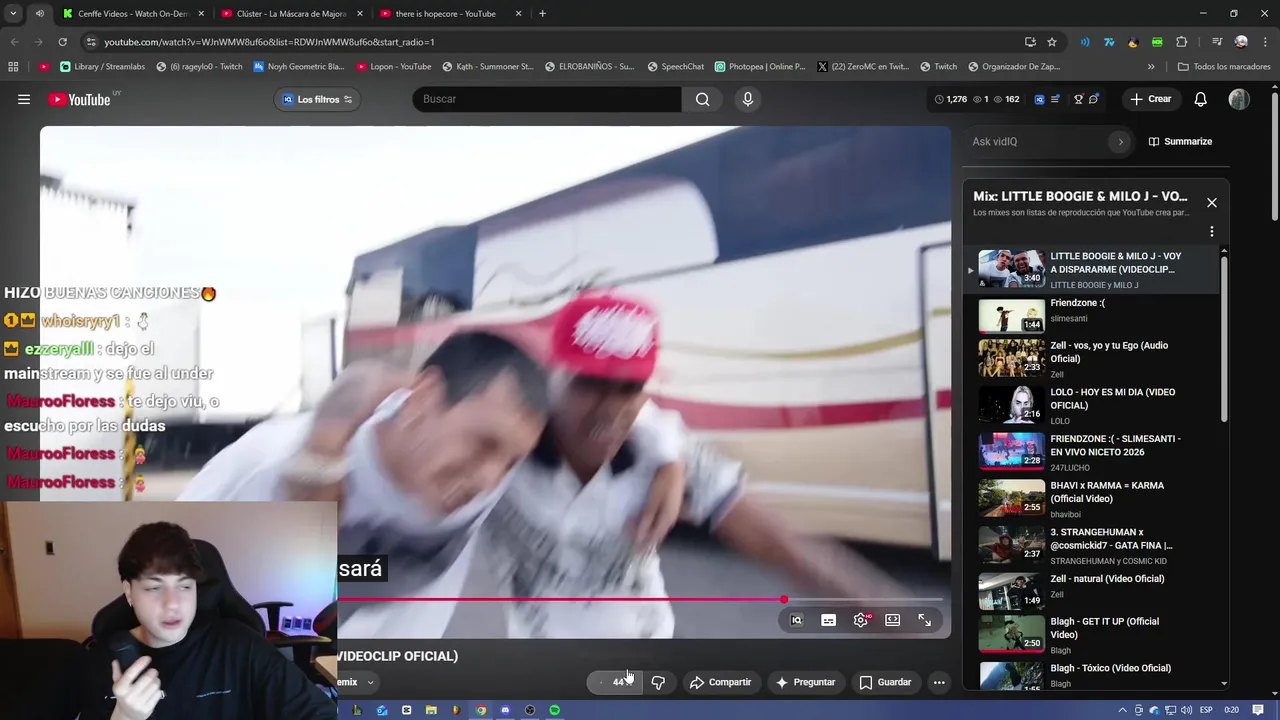The image size is (1280, 720).
Task: Toggle subtitles on the video player
Action: pyautogui.click(x=828, y=620)
